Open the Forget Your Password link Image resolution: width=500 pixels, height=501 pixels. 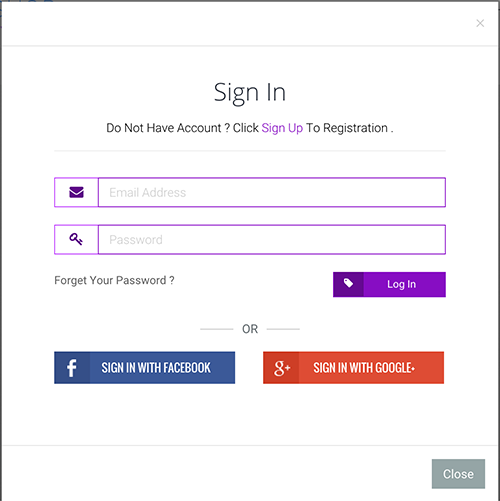coord(114,280)
